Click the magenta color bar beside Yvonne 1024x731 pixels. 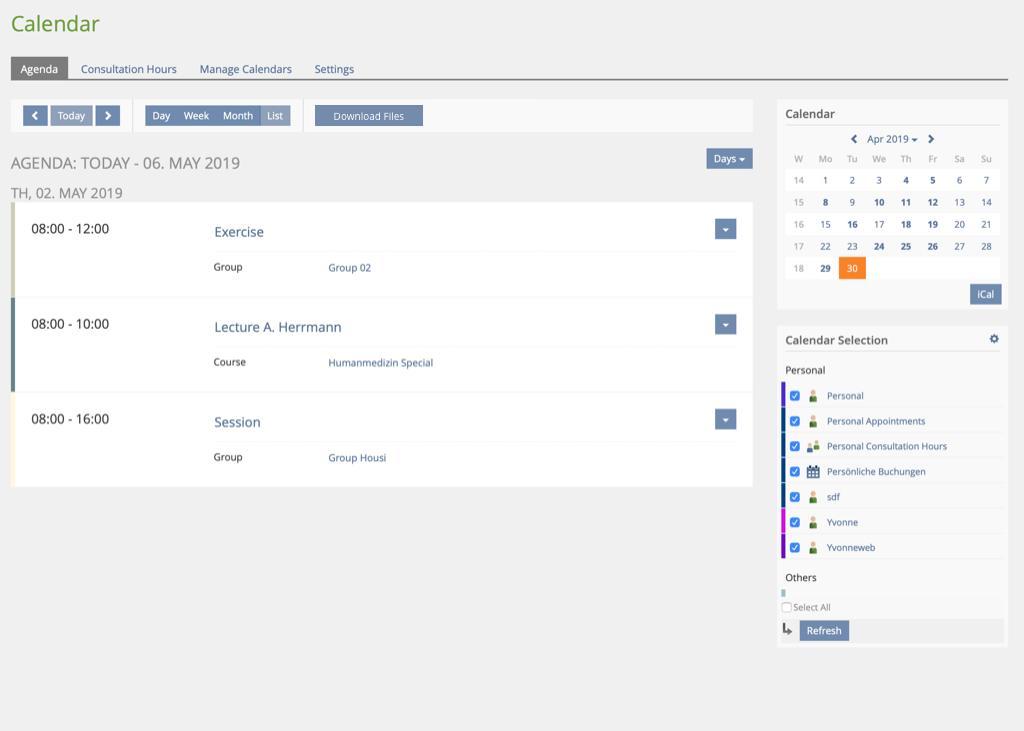[783, 522]
